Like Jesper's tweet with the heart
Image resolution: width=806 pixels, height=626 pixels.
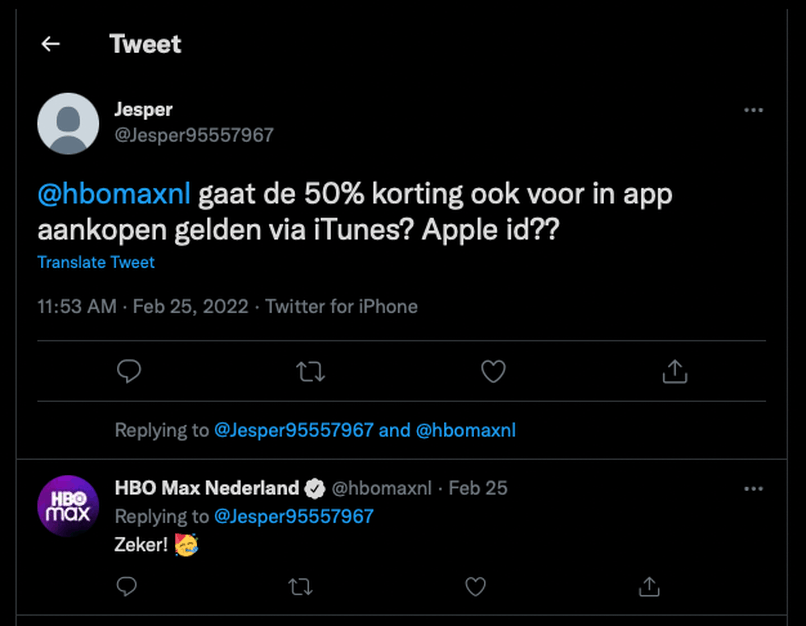[x=493, y=372]
